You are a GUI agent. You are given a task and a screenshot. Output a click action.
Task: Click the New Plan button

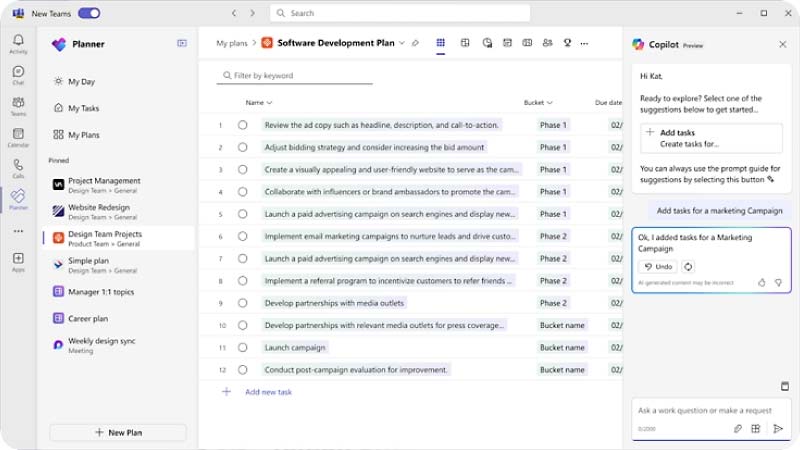coord(118,432)
